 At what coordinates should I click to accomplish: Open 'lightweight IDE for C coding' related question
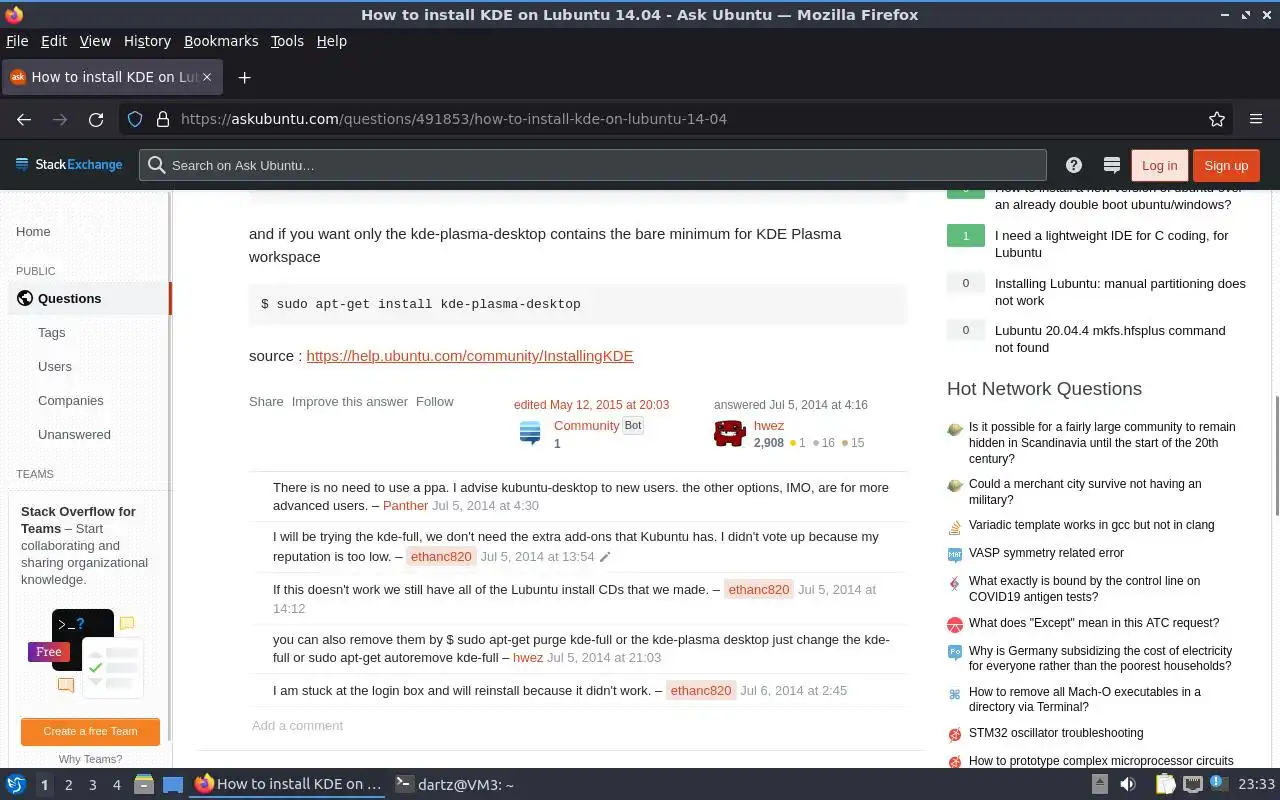coord(1112,244)
